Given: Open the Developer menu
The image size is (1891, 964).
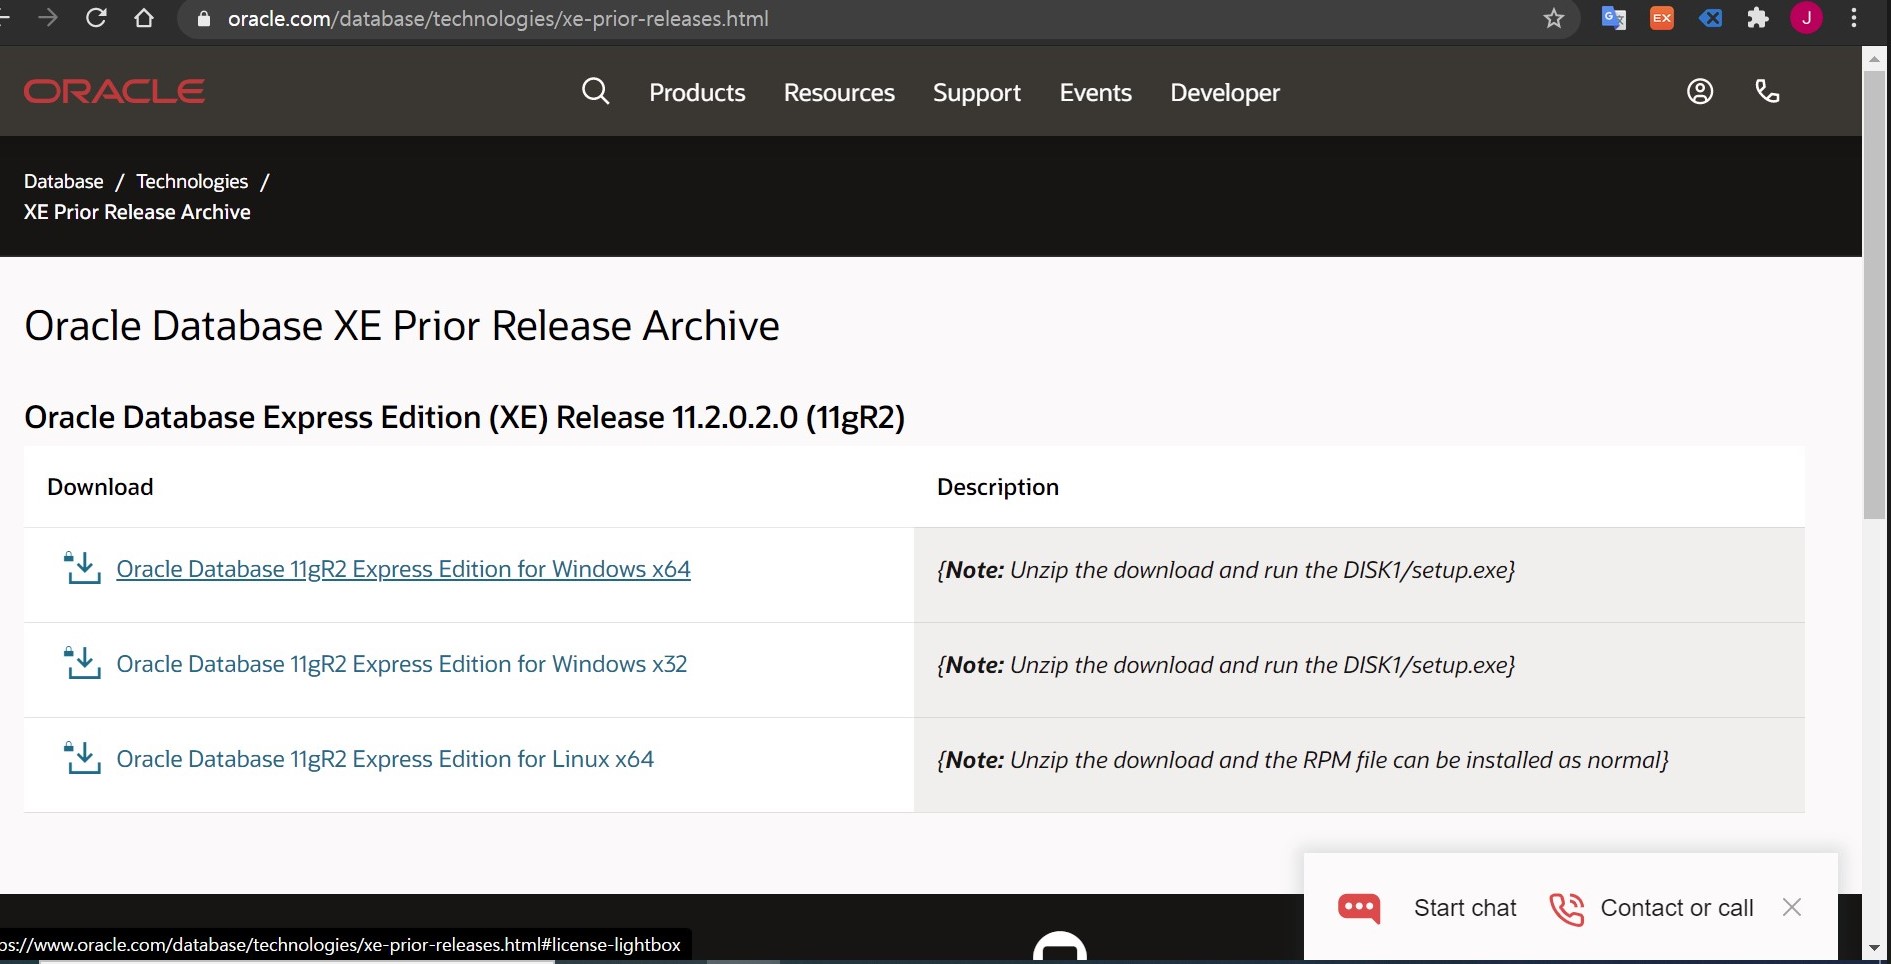Looking at the screenshot, I should (1225, 92).
